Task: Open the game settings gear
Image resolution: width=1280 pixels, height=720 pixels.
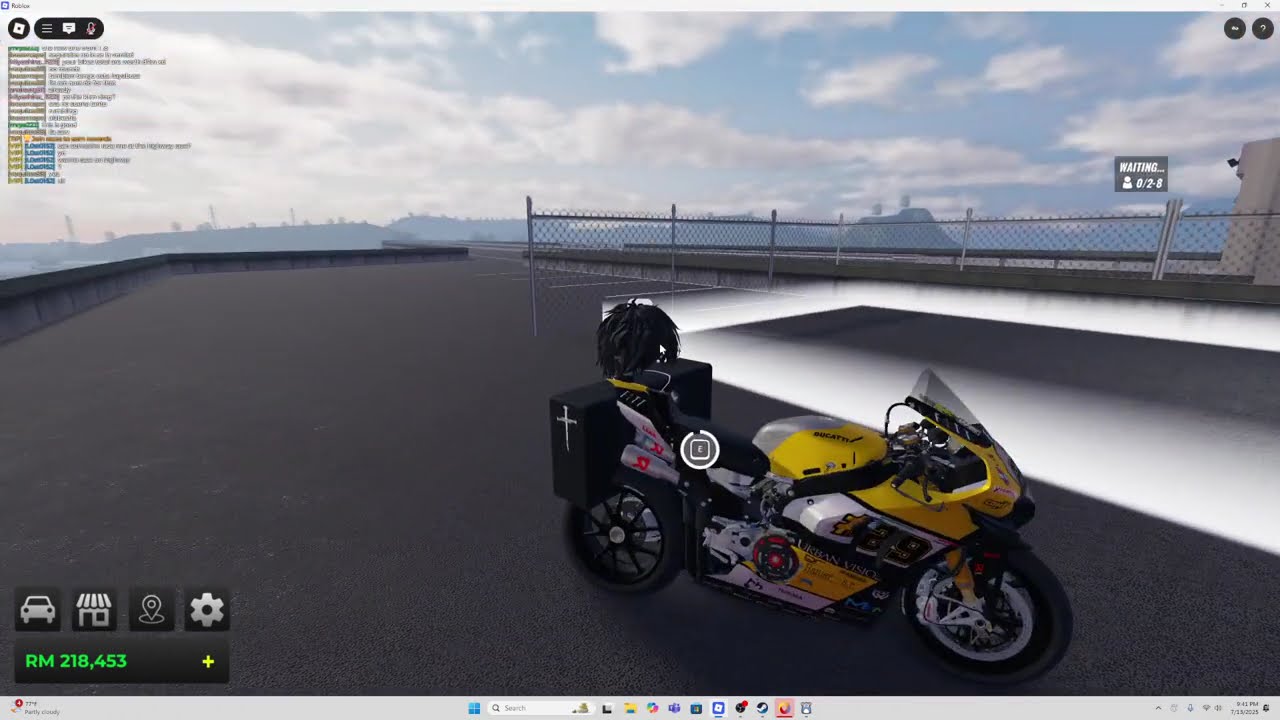Action: (x=207, y=610)
